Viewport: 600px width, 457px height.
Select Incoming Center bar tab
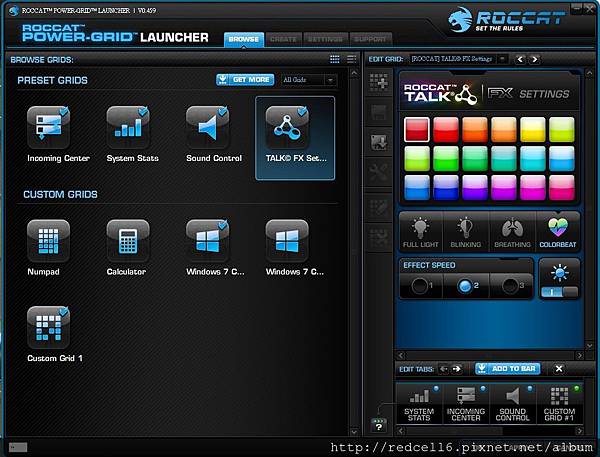tap(466, 404)
